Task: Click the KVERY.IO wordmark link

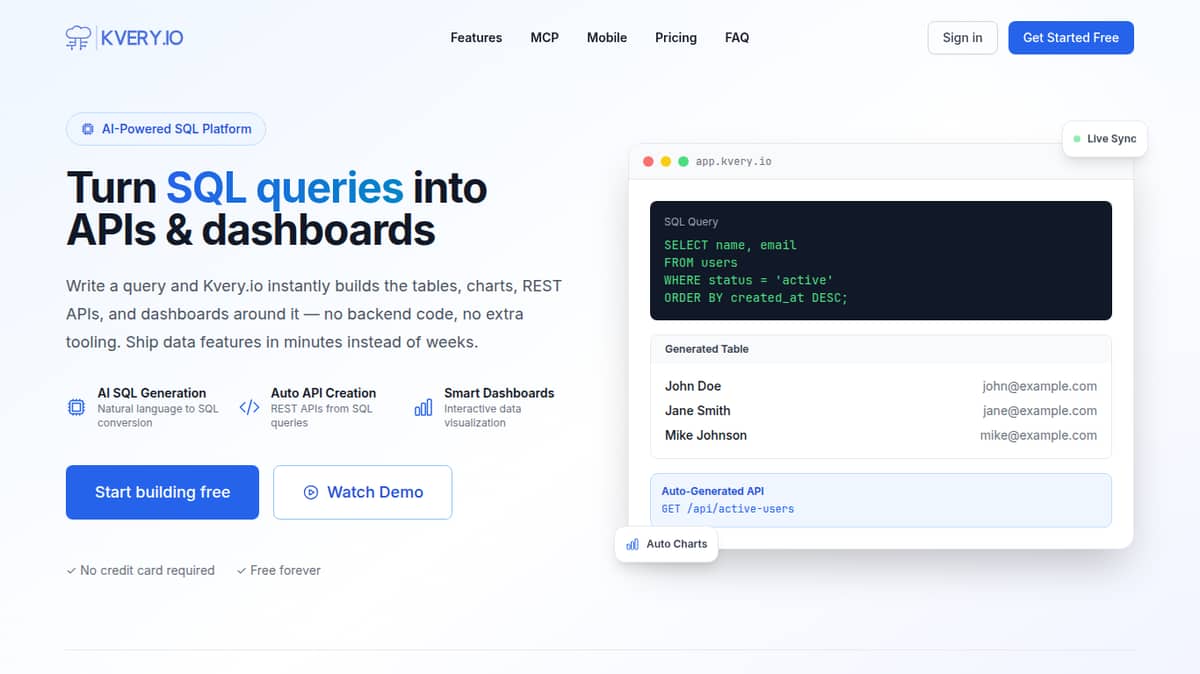Action: 142,38
